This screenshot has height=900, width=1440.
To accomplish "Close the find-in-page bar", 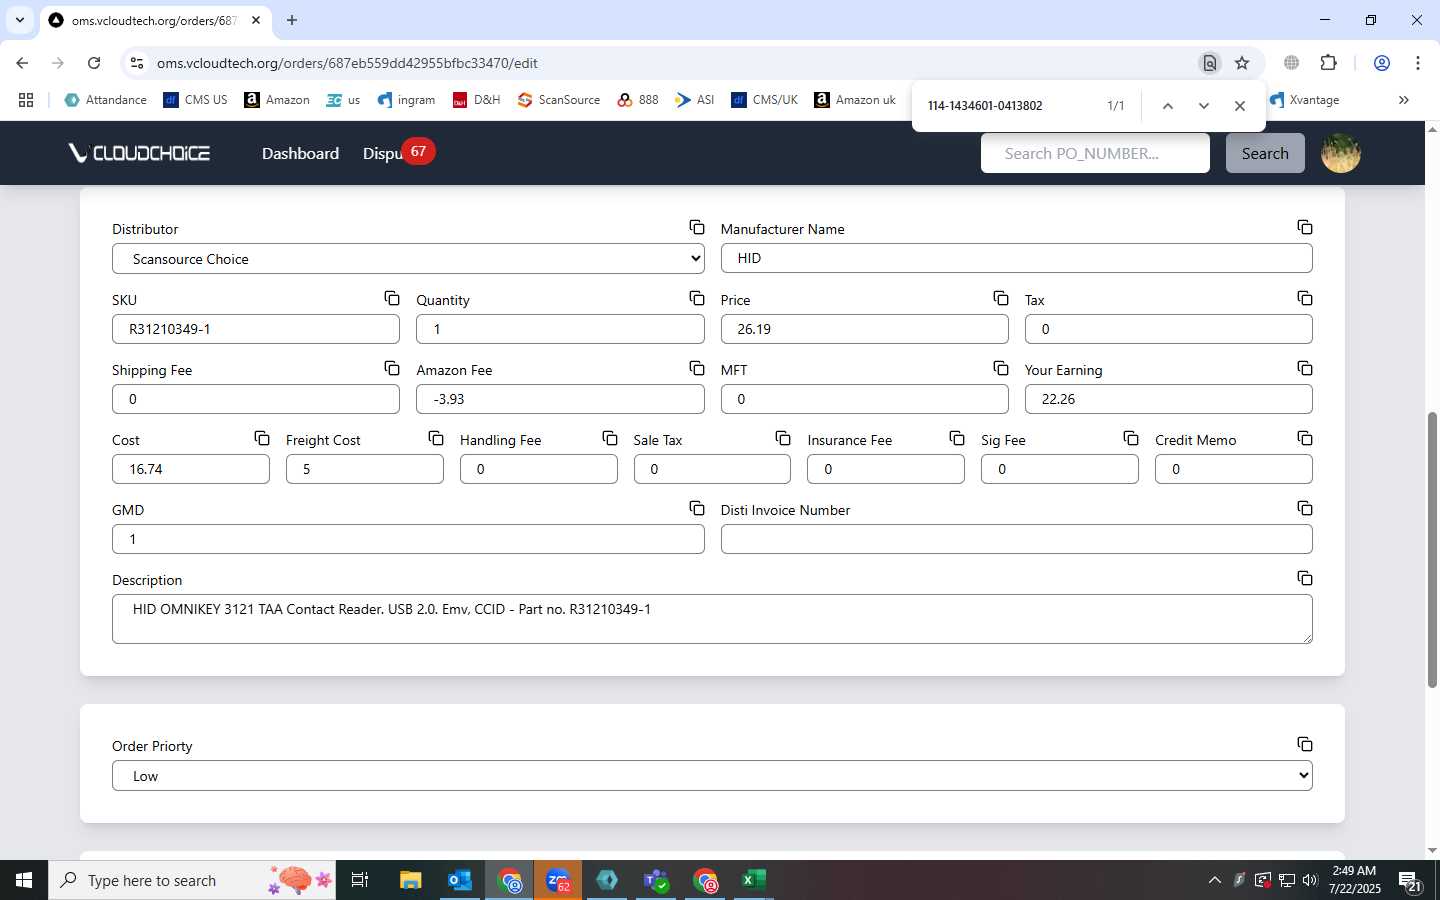I will (1240, 106).
